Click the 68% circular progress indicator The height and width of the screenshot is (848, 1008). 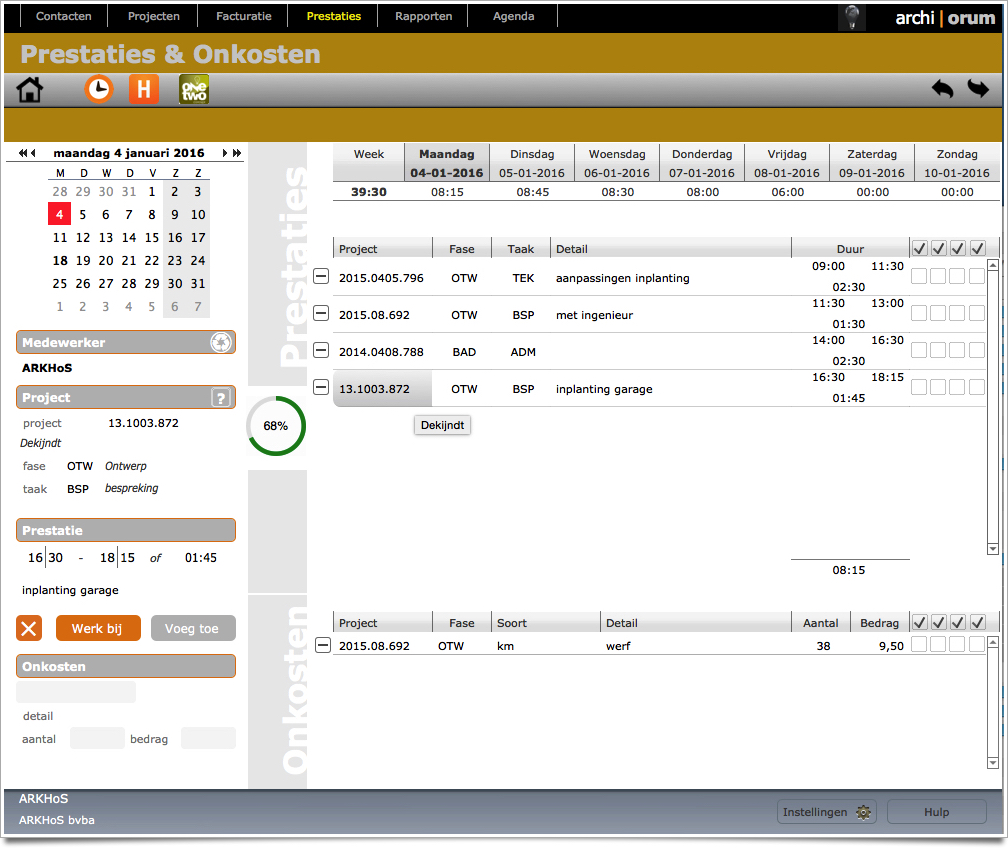276,426
